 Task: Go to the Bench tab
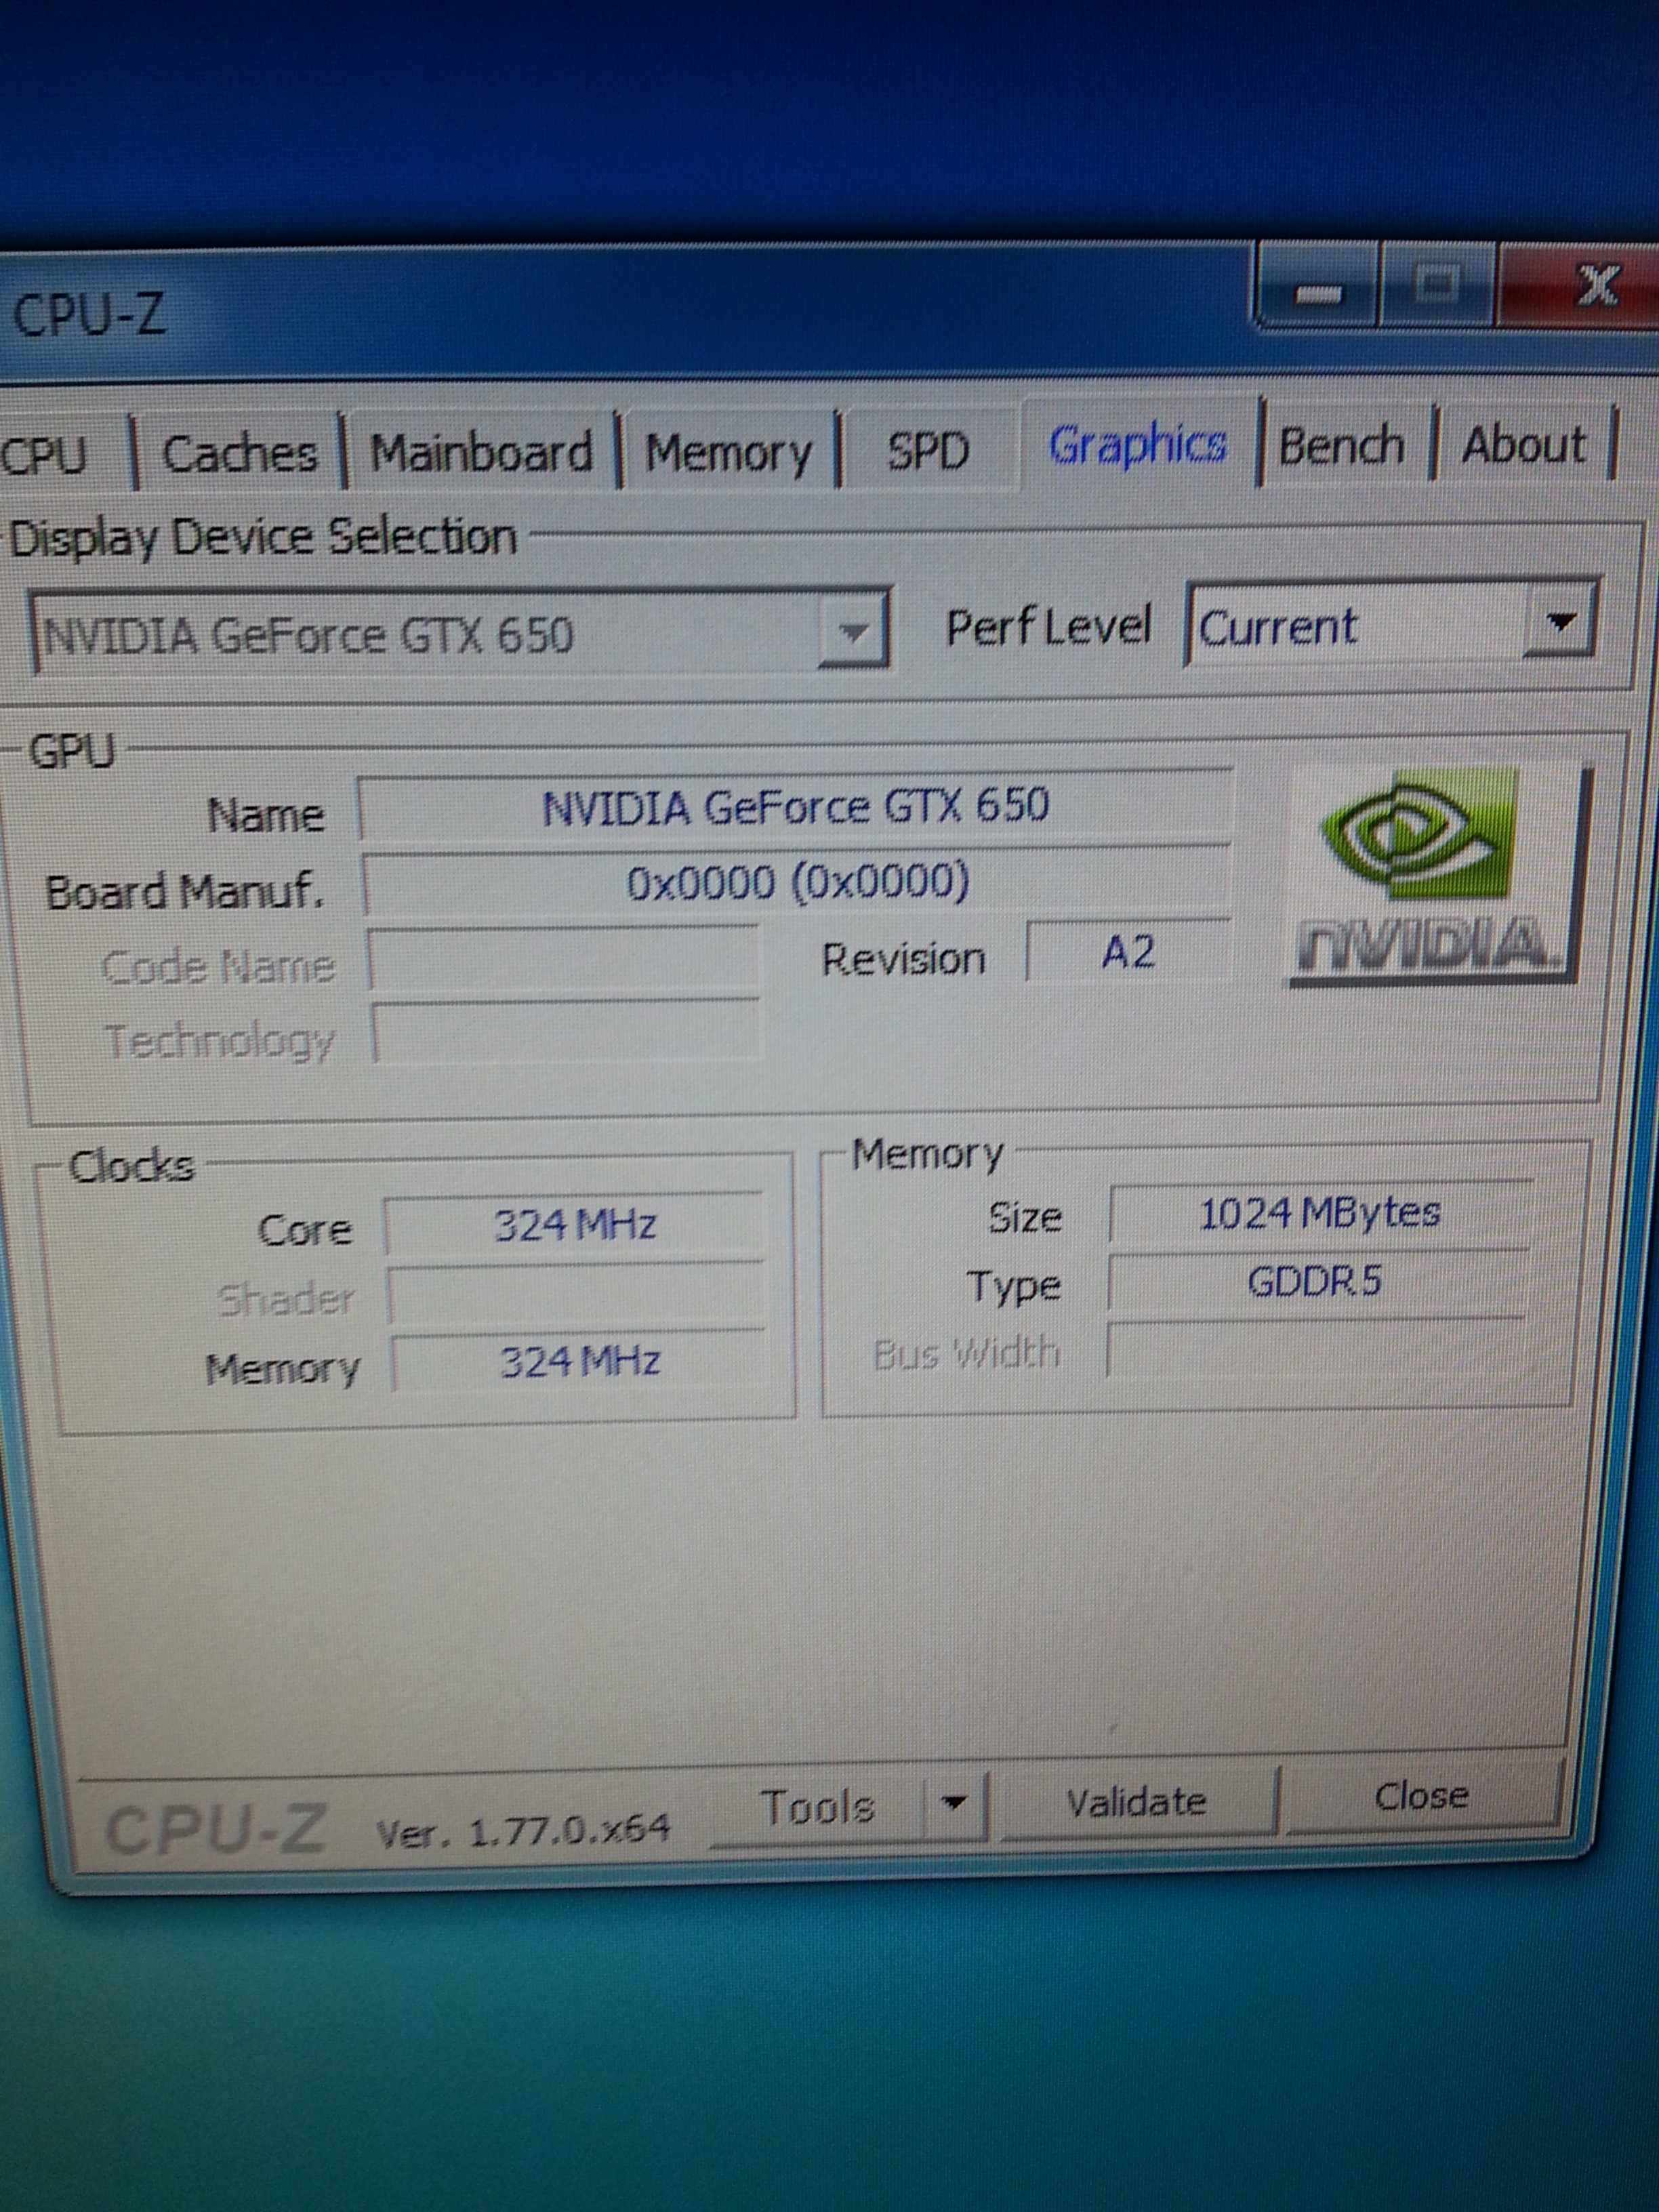1341,445
